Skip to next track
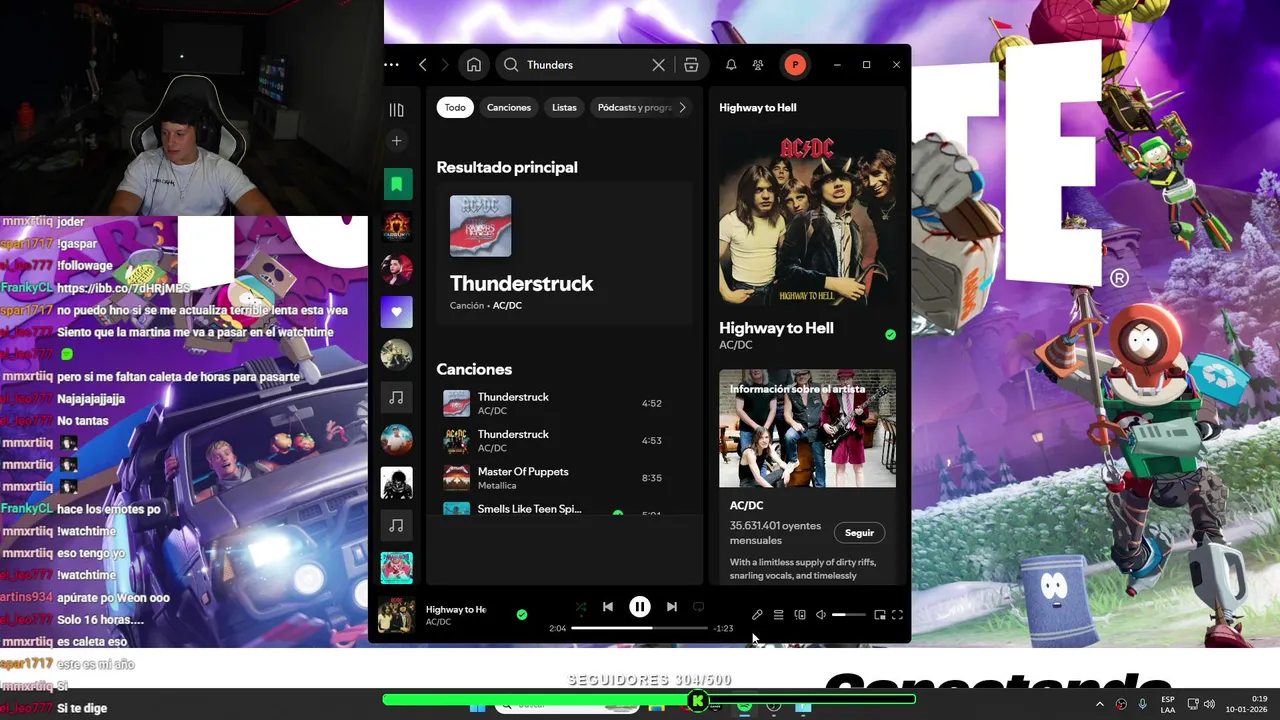Viewport: 1280px width, 720px height. pos(672,607)
